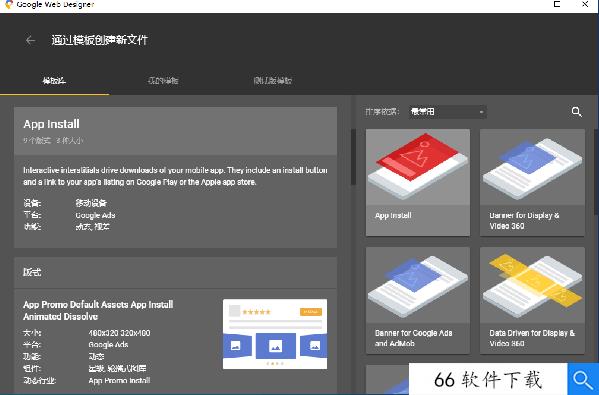
Task: Select Banner for Display & Video 360 card
Action: coord(532,182)
